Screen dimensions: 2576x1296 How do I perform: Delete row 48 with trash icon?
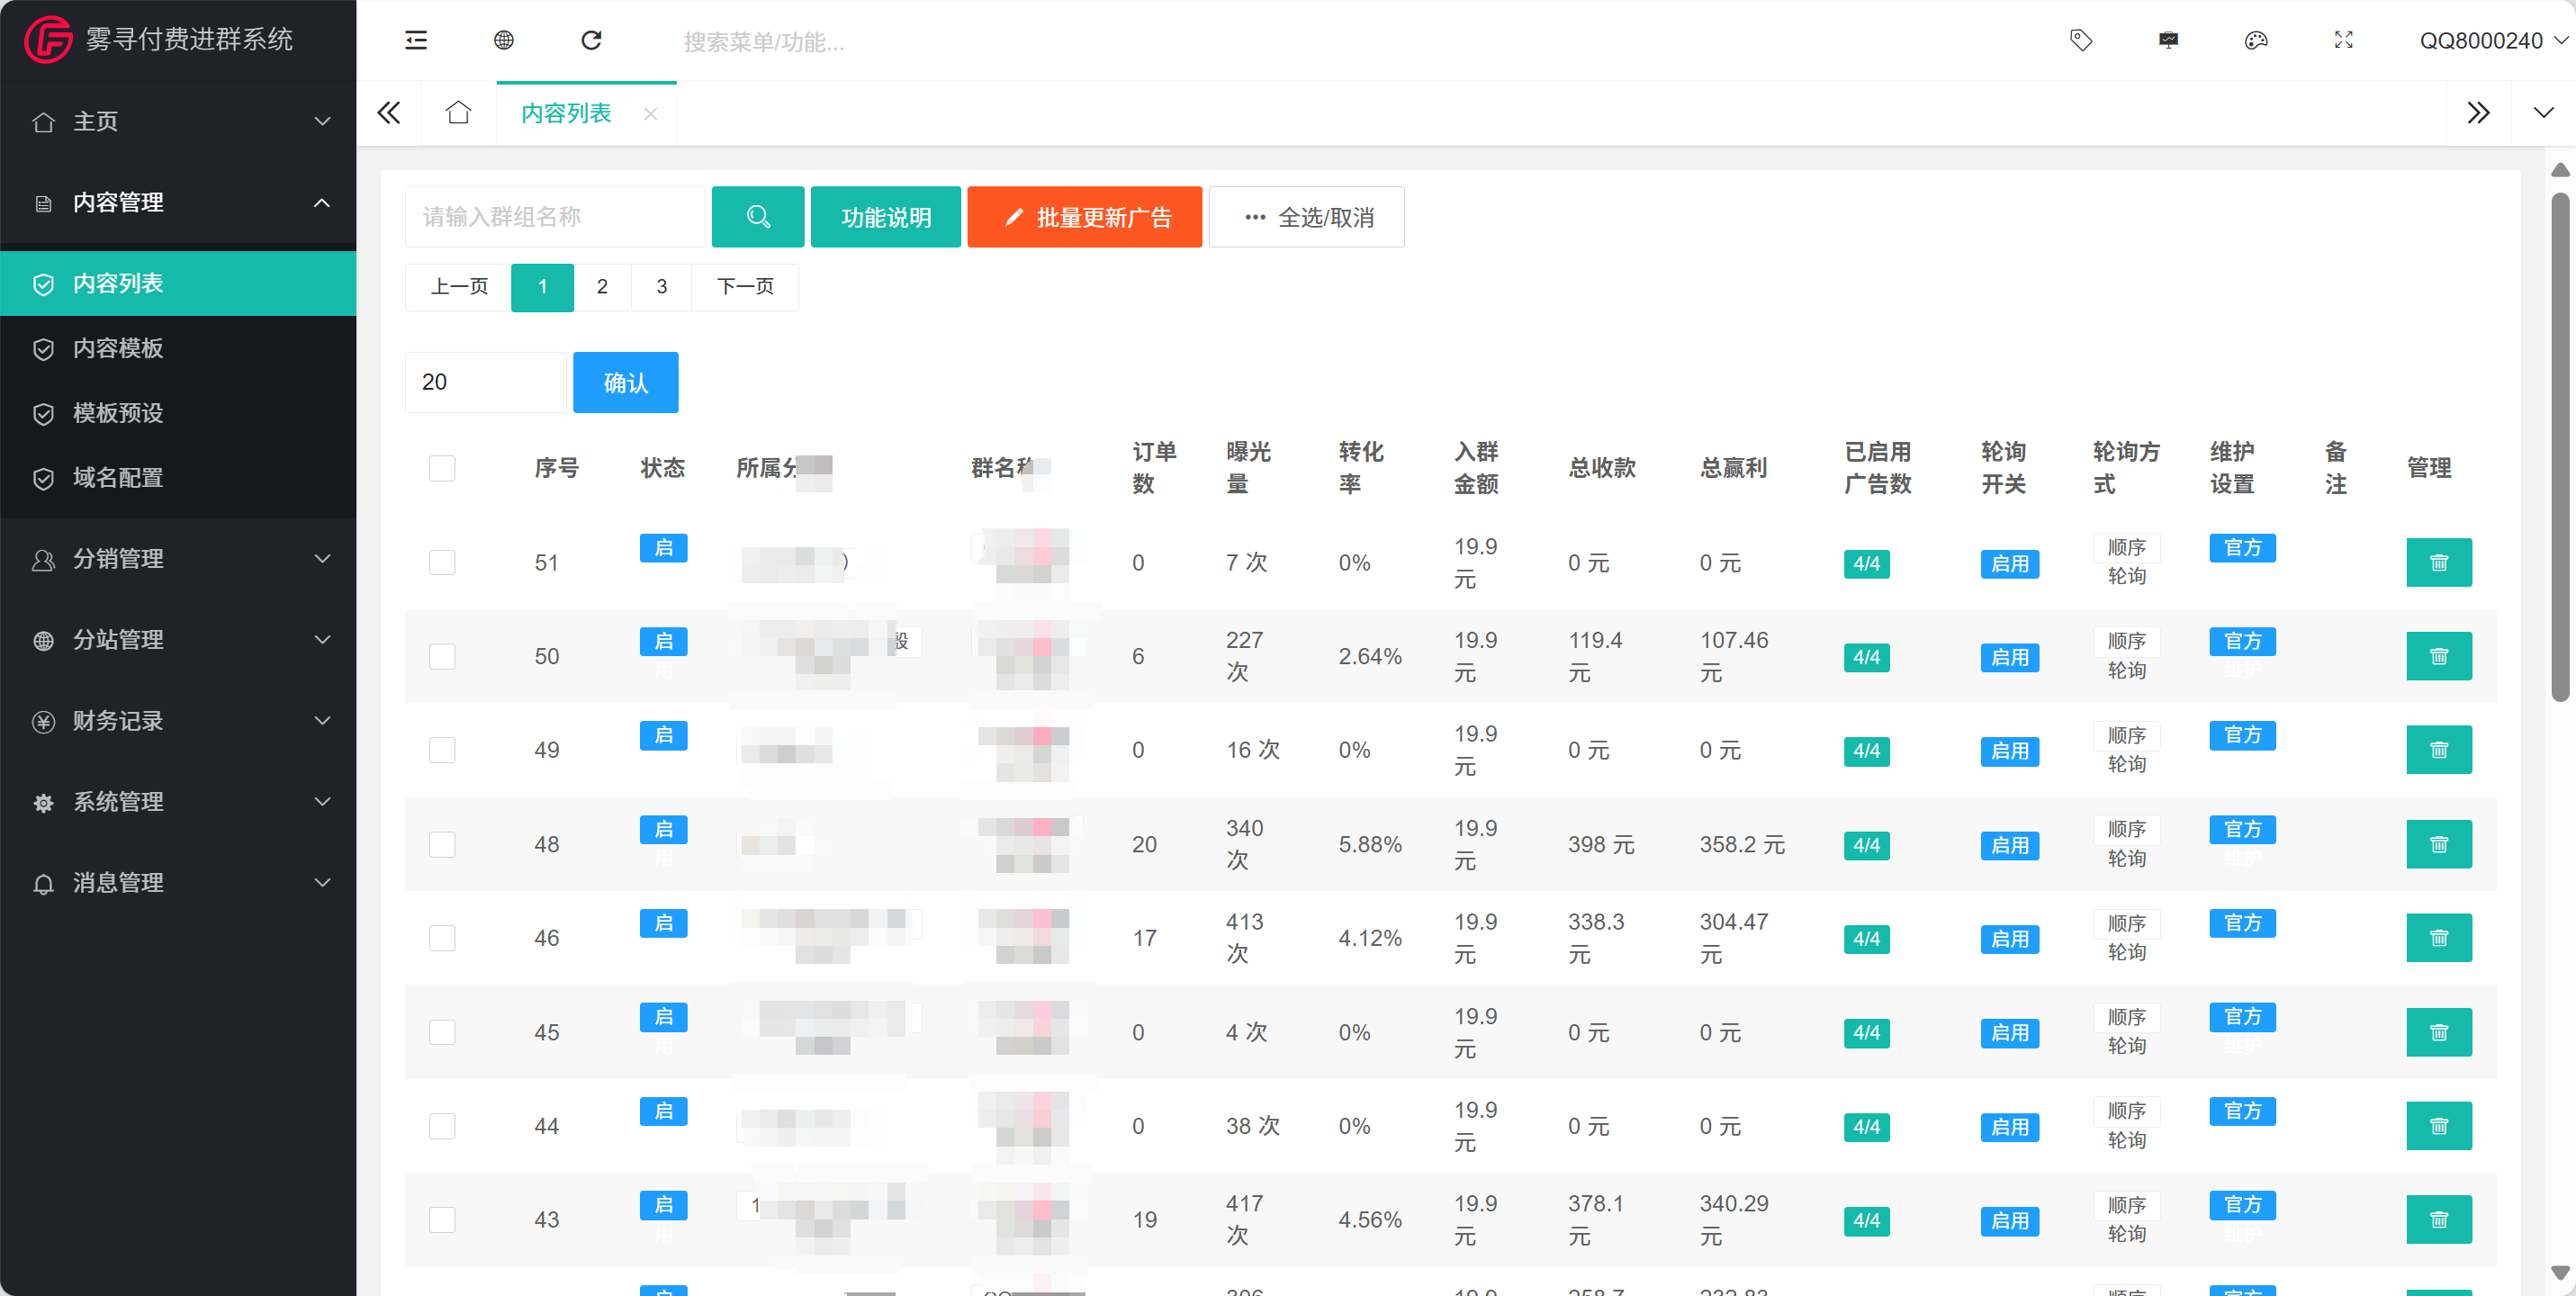[x=2439, y=845]
